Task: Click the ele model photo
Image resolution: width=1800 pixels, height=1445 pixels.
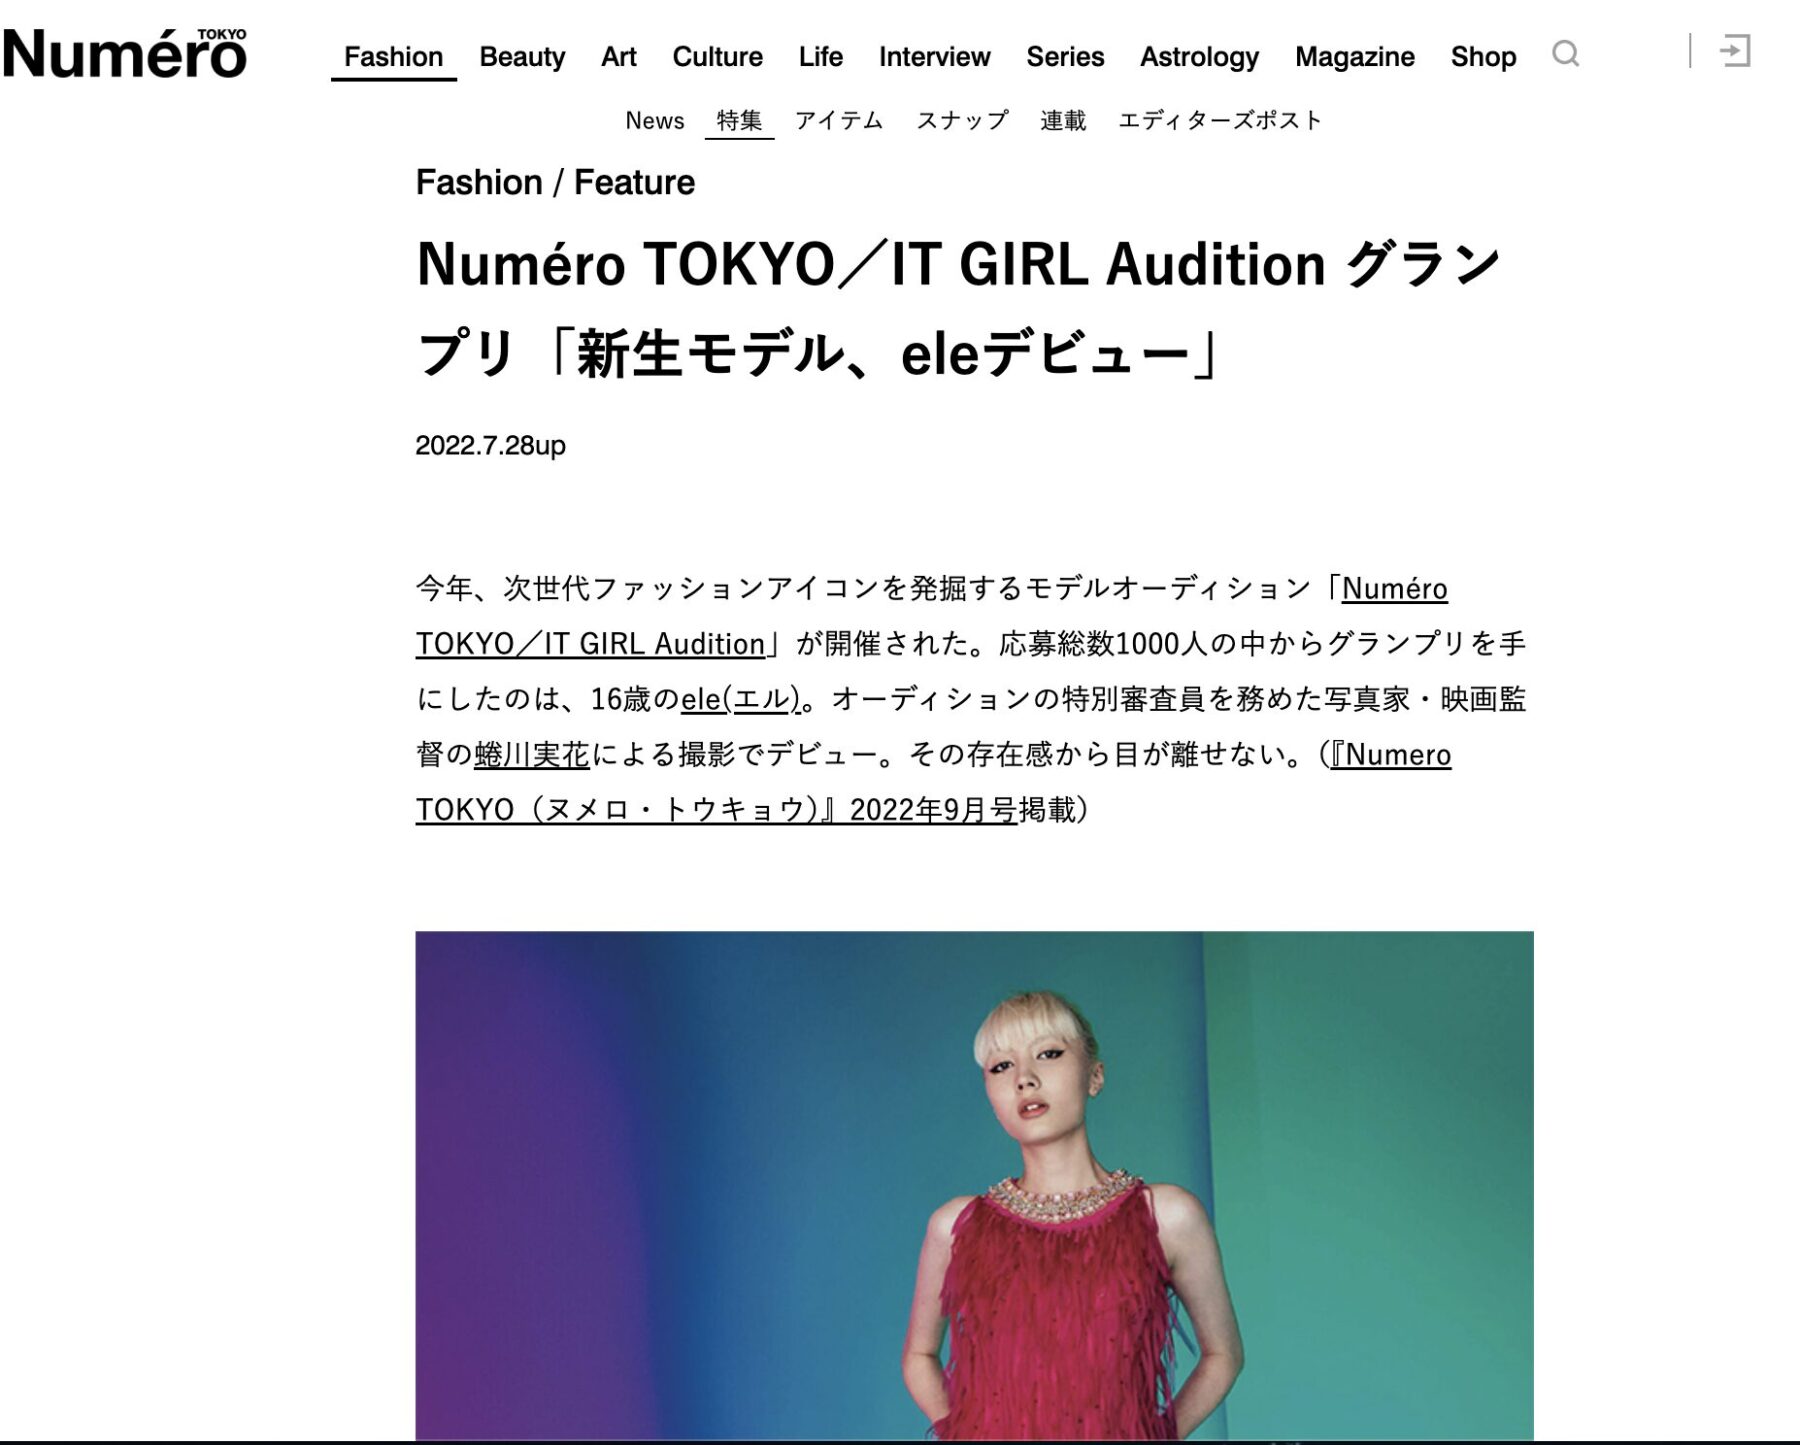Action: [974, 1186]
